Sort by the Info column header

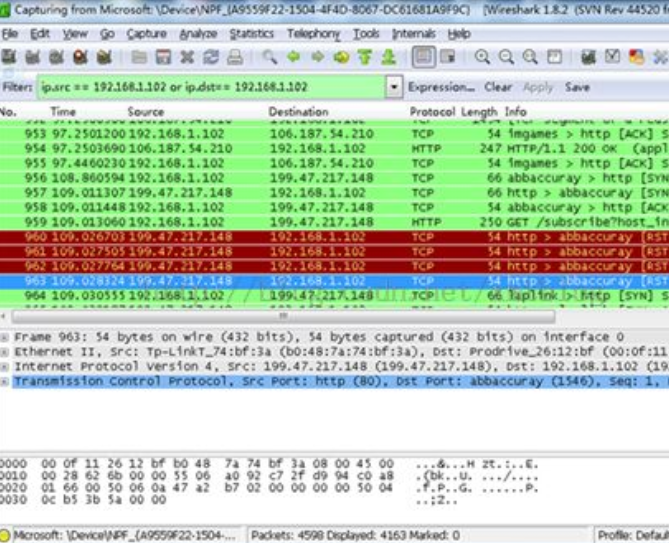tap(515, 112)
